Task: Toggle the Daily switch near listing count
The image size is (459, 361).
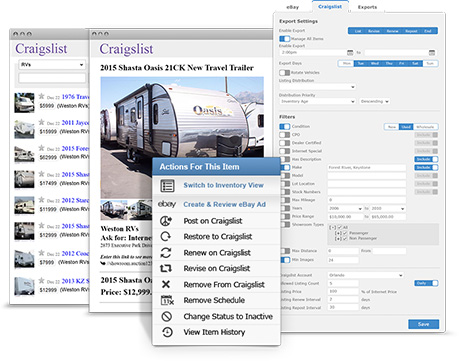Action: (x=426, y=283)
